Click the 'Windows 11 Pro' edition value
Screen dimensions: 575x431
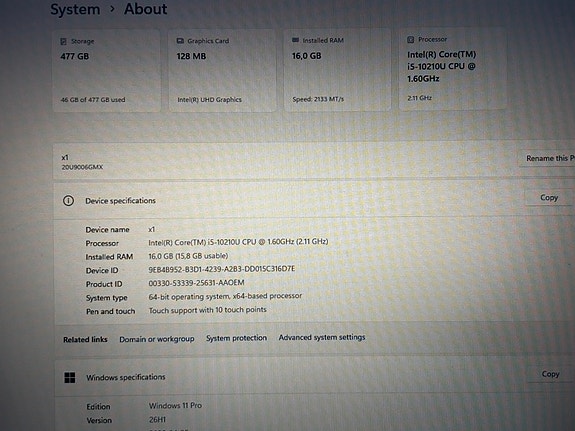(x=175, y=406)
